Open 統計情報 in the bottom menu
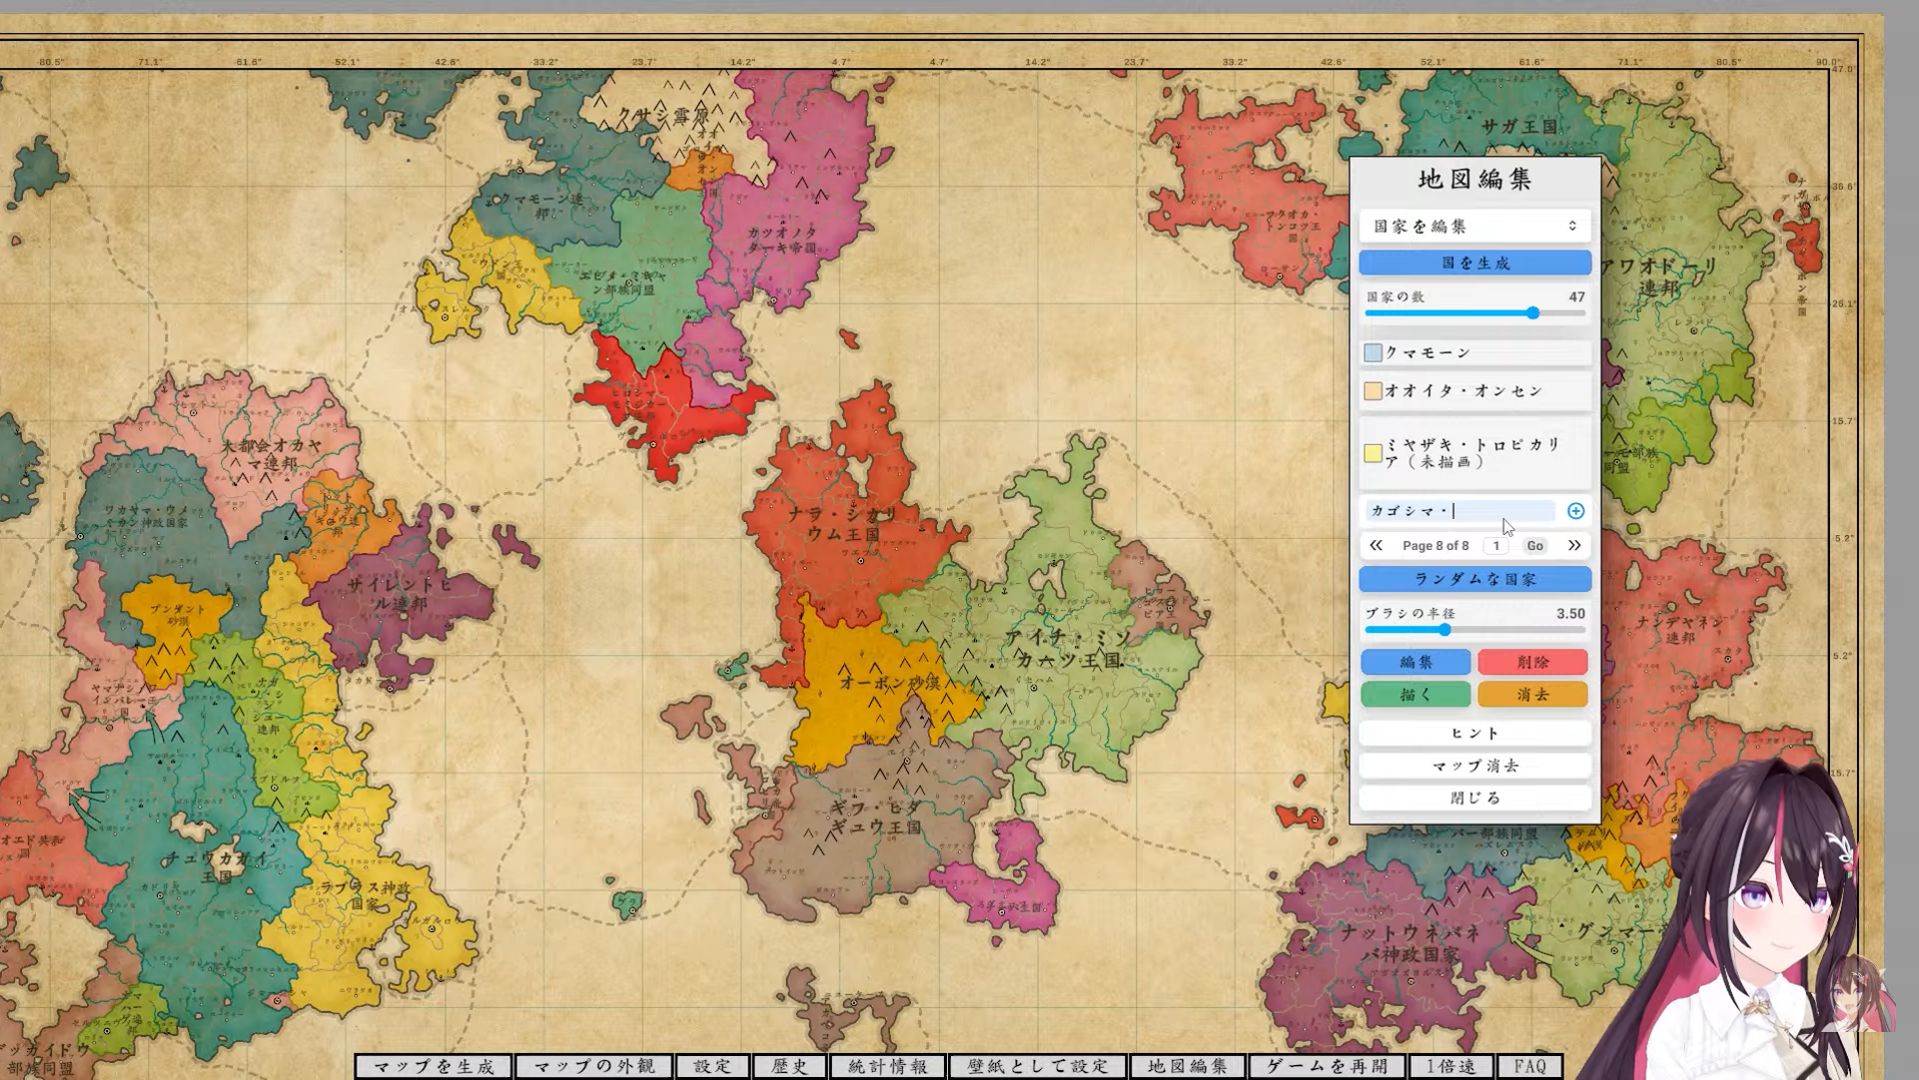The image size is (1919, 1080). click(x=887, y=1066)
